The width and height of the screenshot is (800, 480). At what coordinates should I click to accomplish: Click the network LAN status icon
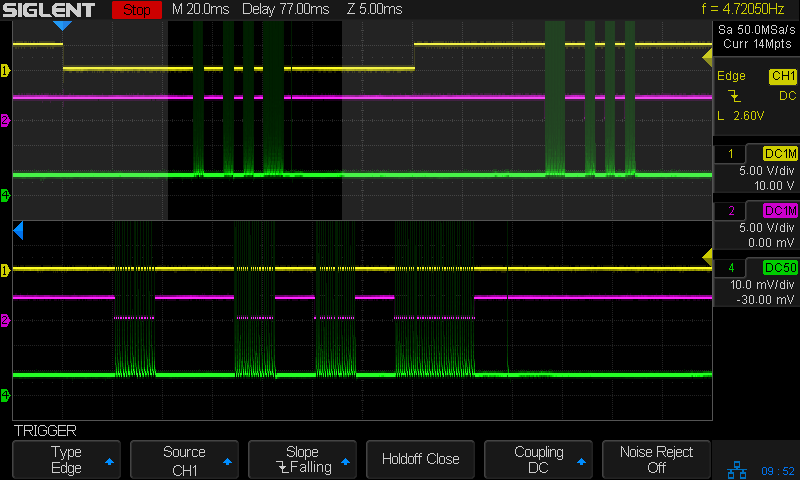coord(737,470)
